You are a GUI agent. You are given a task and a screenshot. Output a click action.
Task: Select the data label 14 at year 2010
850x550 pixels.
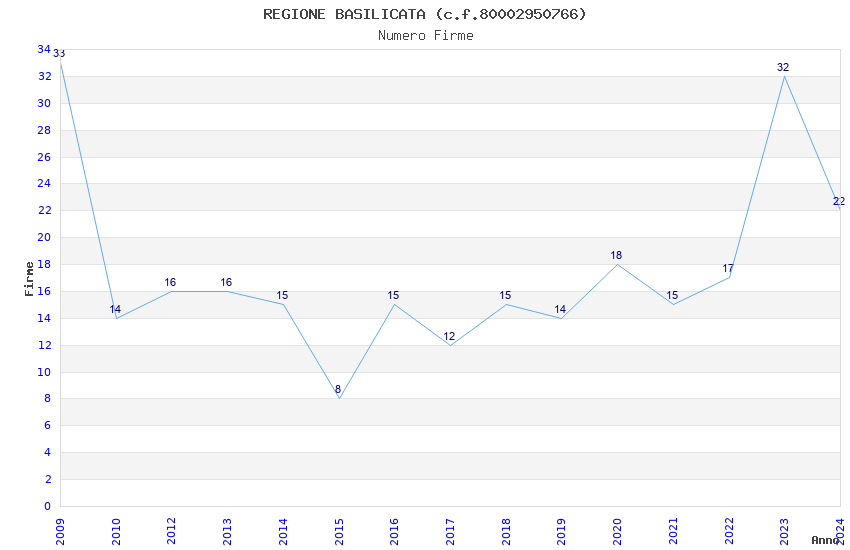point(115,309)
